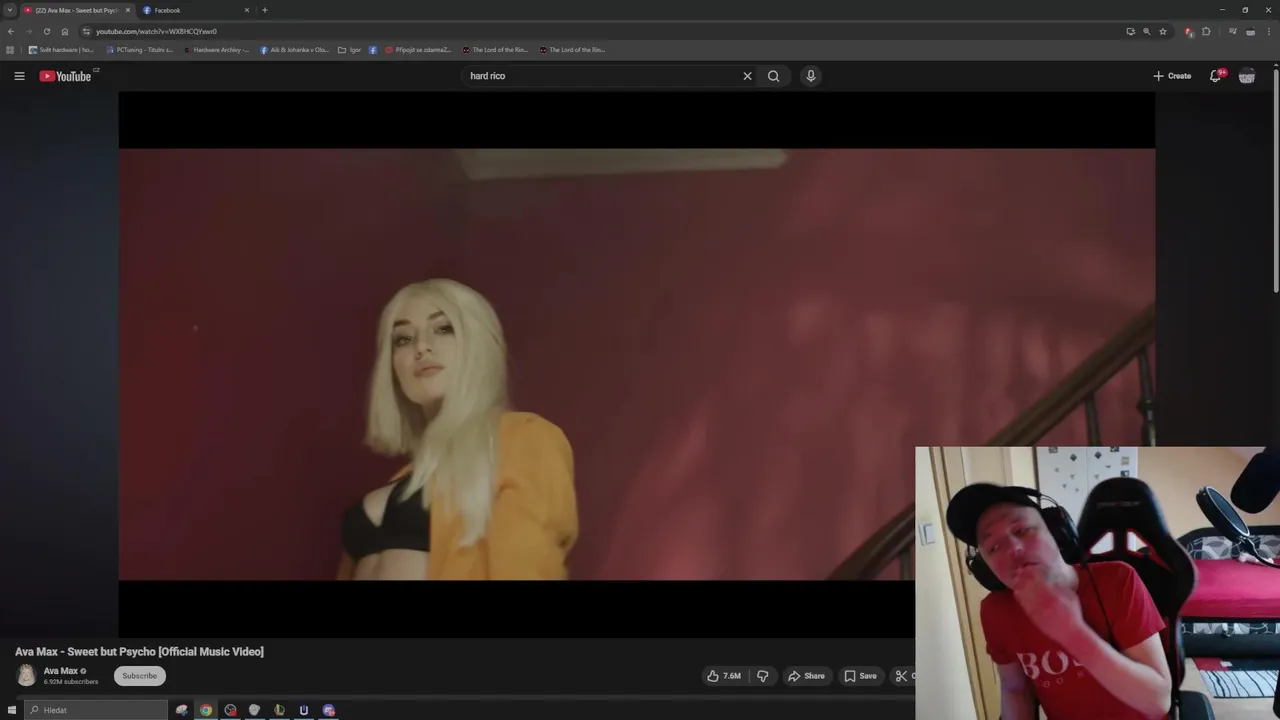Open the apps grid in bookmarks bar
This screenshot has height=720, width=1280.
tap(10, 50)
